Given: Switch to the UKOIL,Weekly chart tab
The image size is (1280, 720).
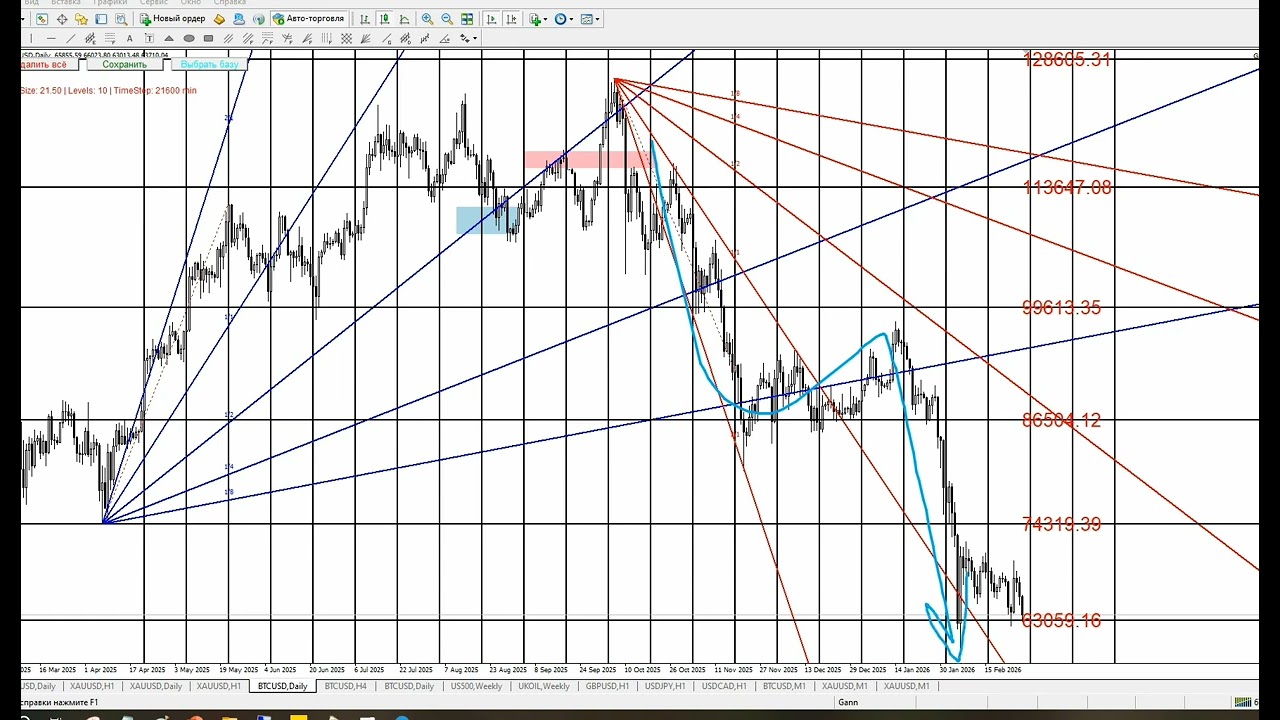Looking at the screenshot, I should (x=544, y=686).
